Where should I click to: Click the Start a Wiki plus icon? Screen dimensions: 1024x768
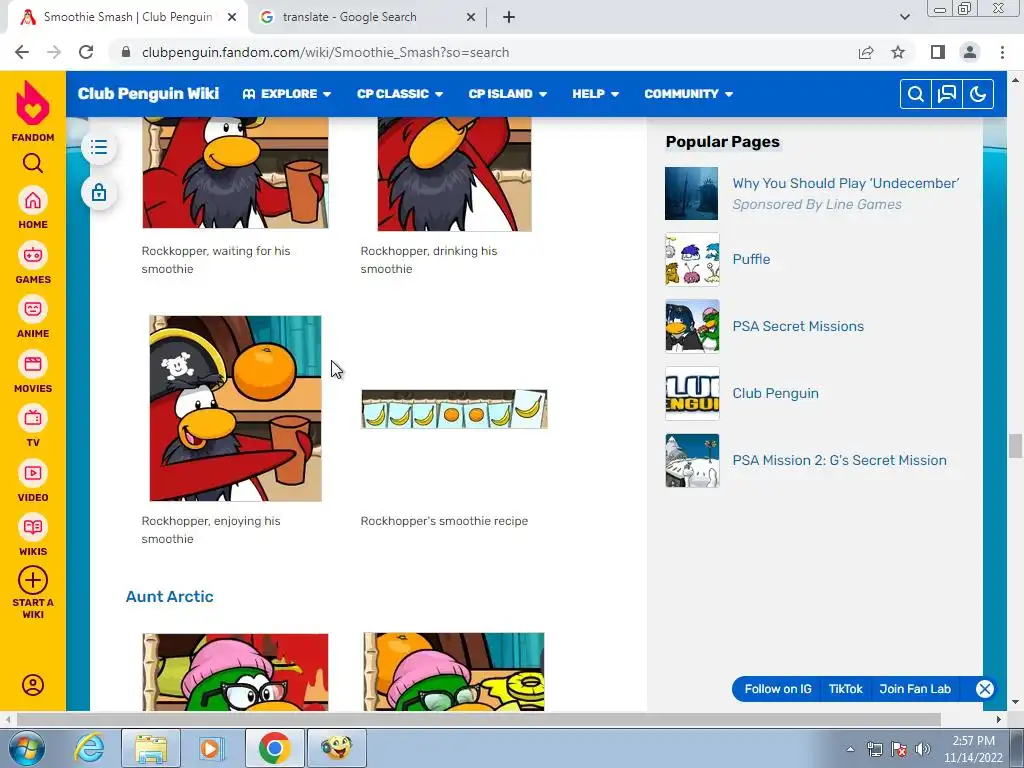(33, 580)
